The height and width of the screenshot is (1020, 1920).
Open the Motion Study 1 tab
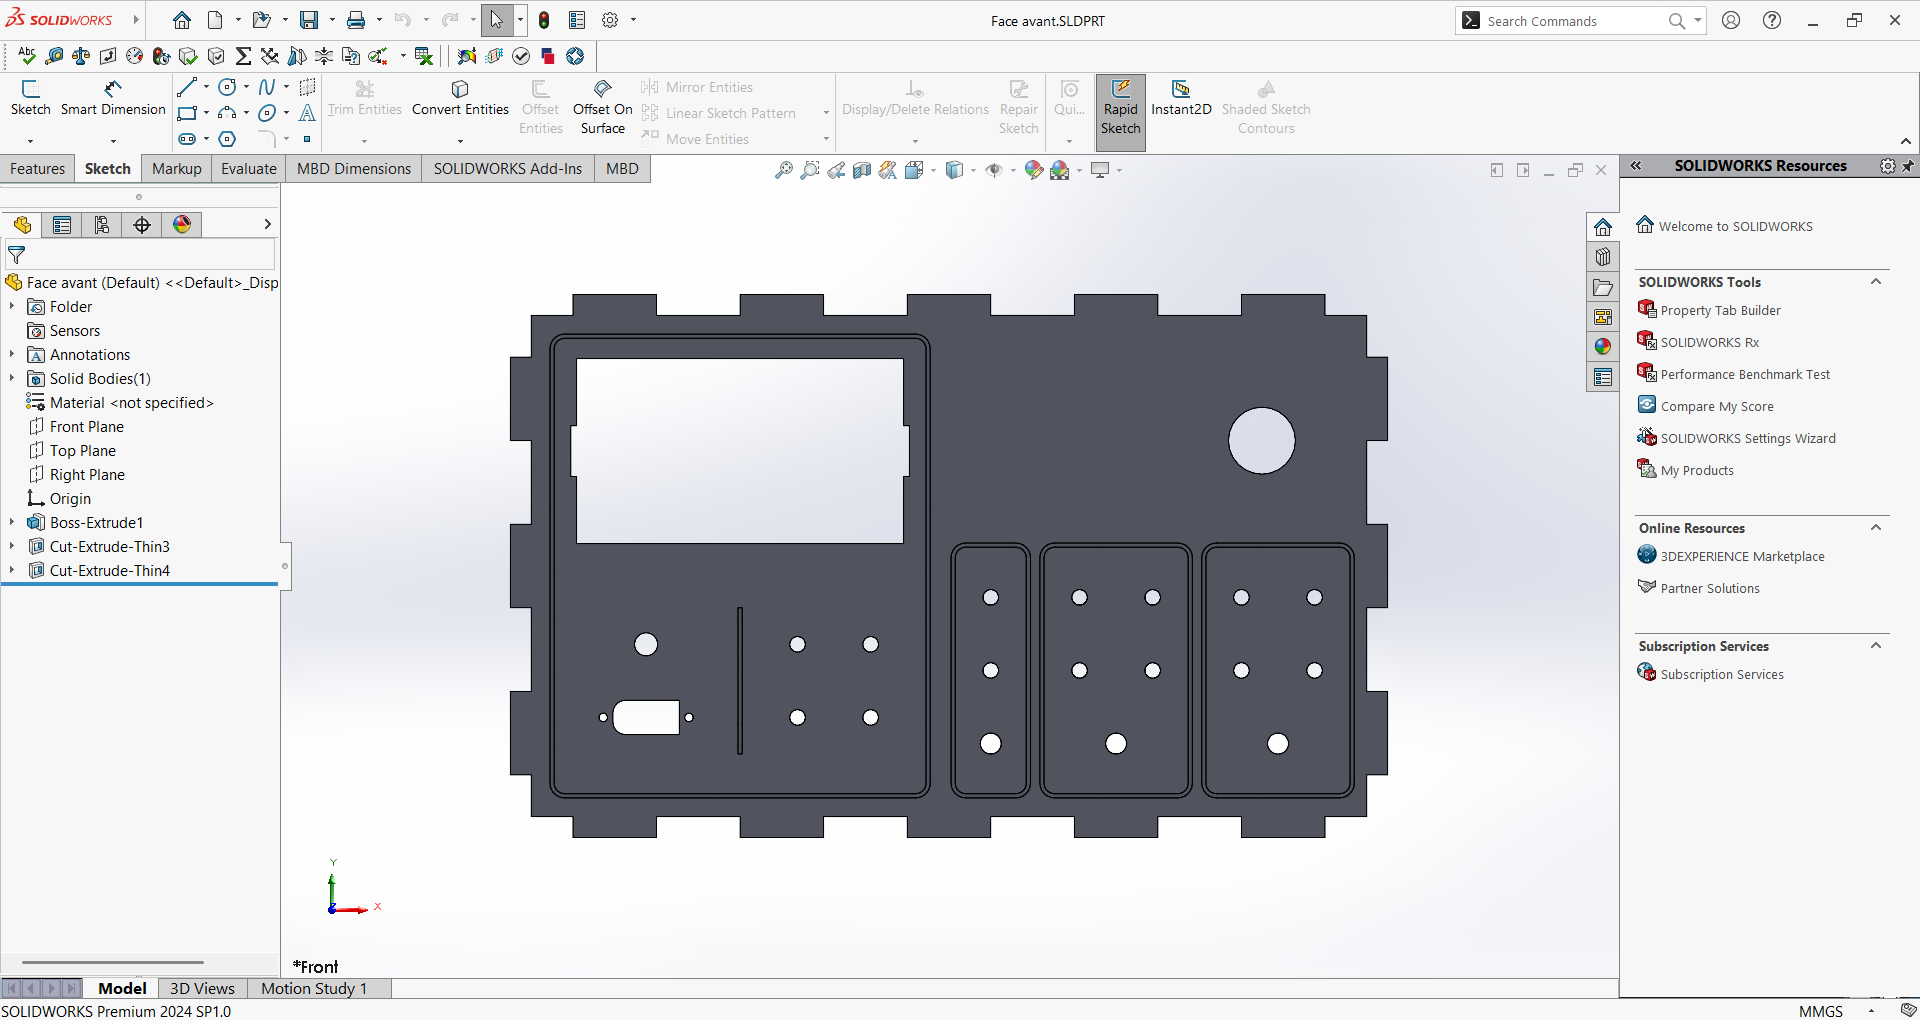(x=314, y=988)
